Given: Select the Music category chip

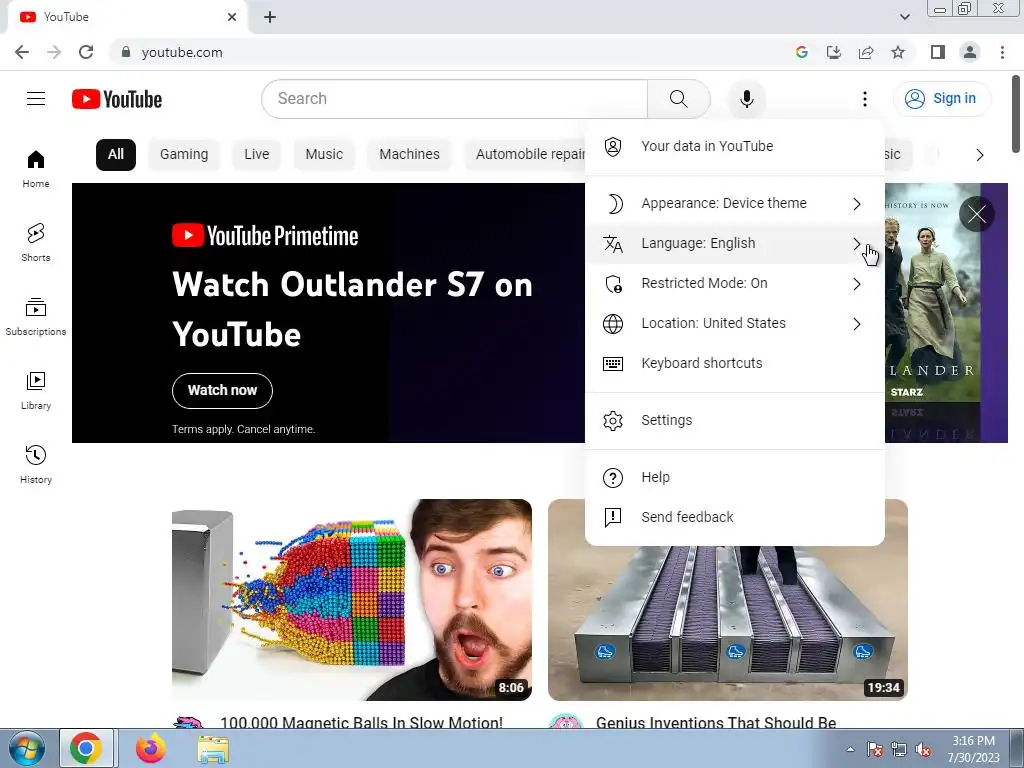Looking at the screenshot, I should click(324, 155).
